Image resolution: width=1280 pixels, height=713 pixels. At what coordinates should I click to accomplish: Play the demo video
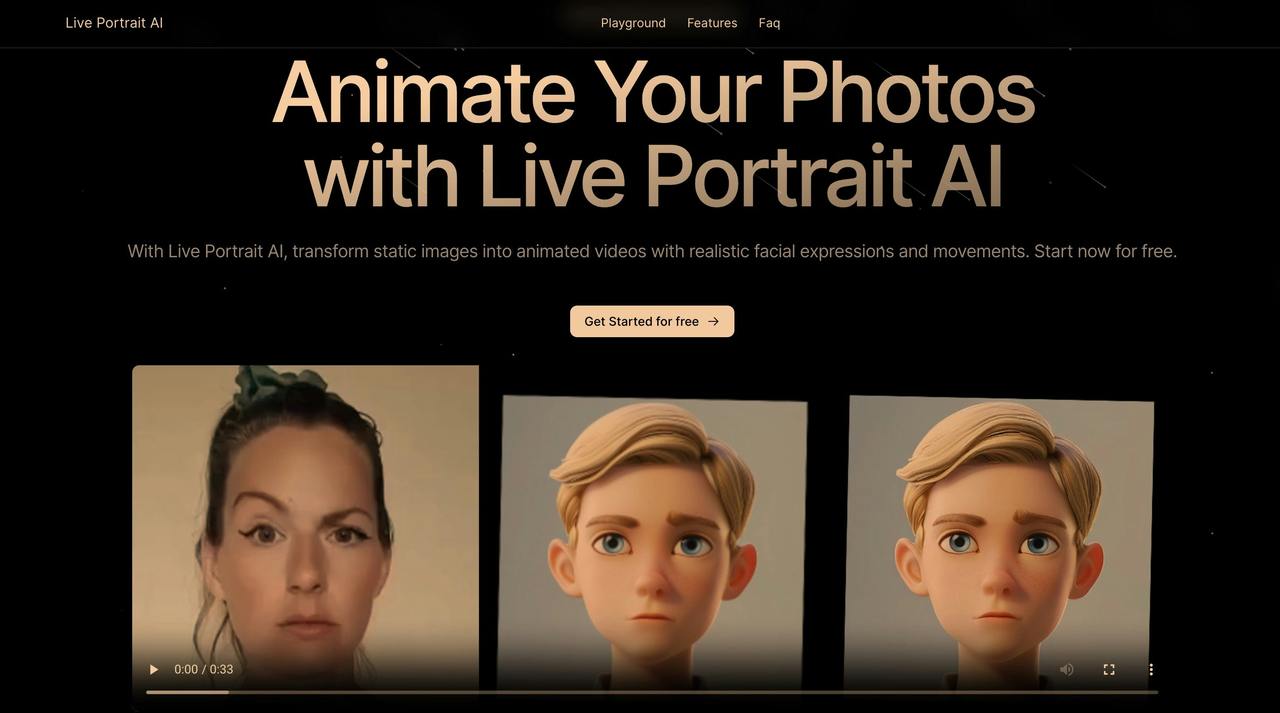click(x=154, y=669)
